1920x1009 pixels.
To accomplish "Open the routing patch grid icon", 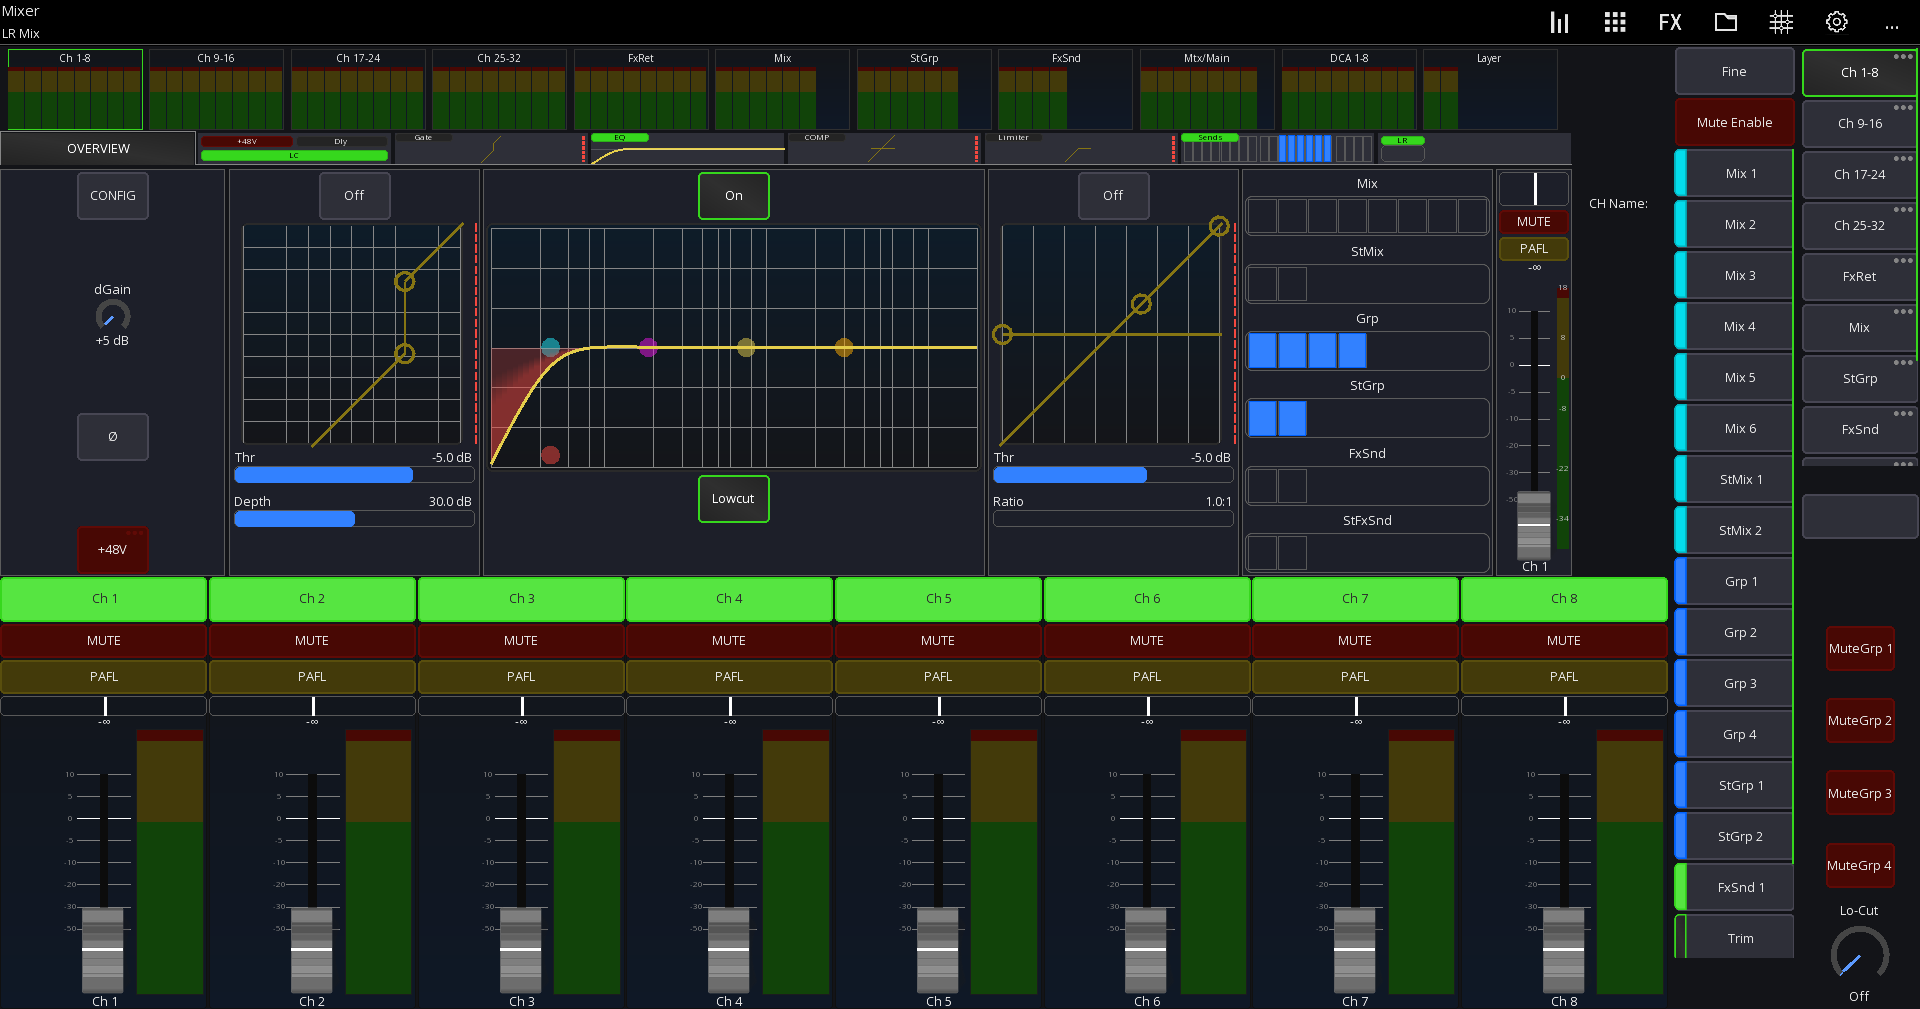I will tap(1781, 22).
